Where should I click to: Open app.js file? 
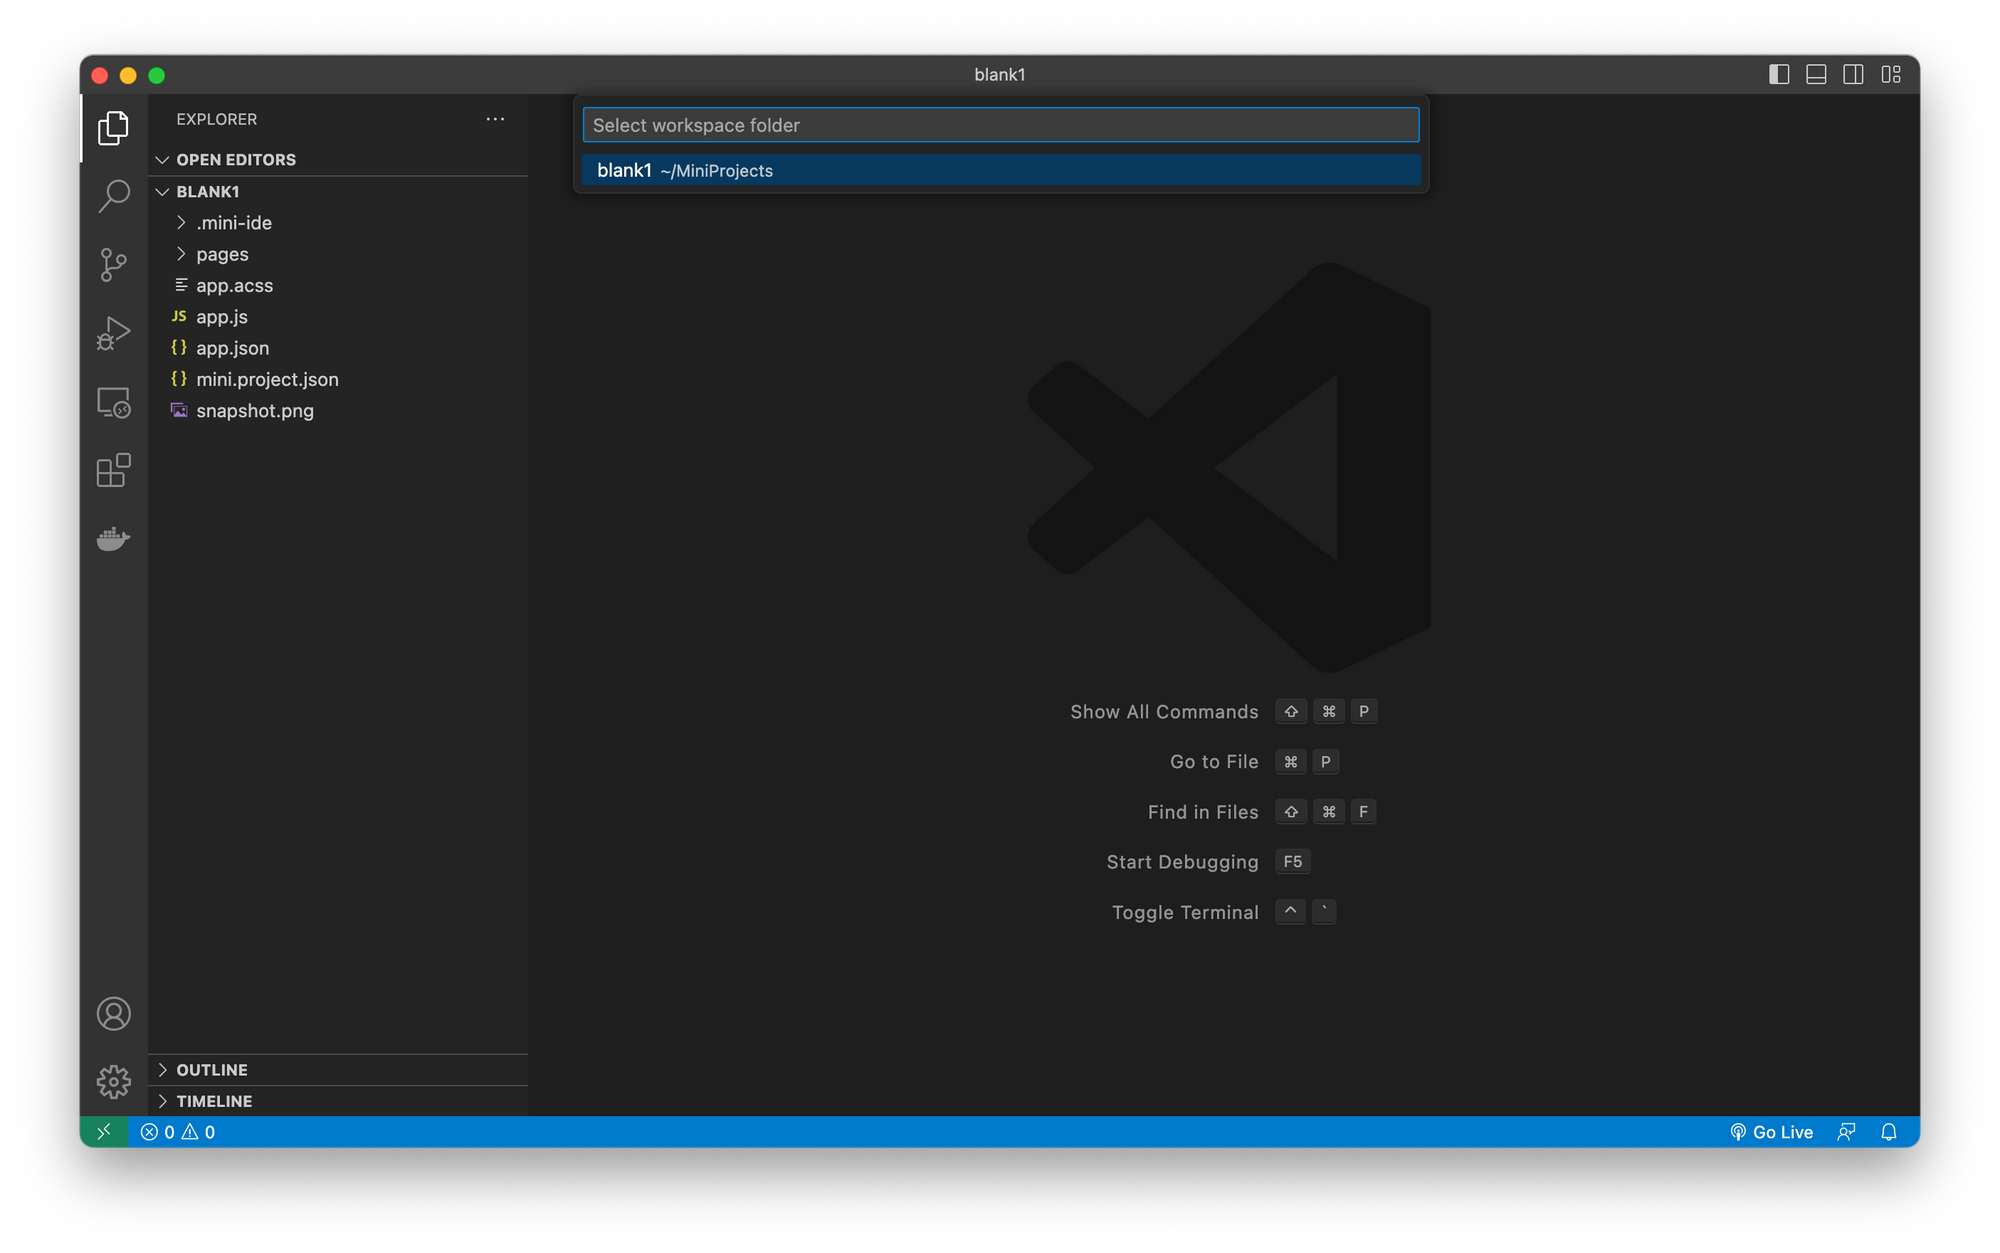point(338,317)
